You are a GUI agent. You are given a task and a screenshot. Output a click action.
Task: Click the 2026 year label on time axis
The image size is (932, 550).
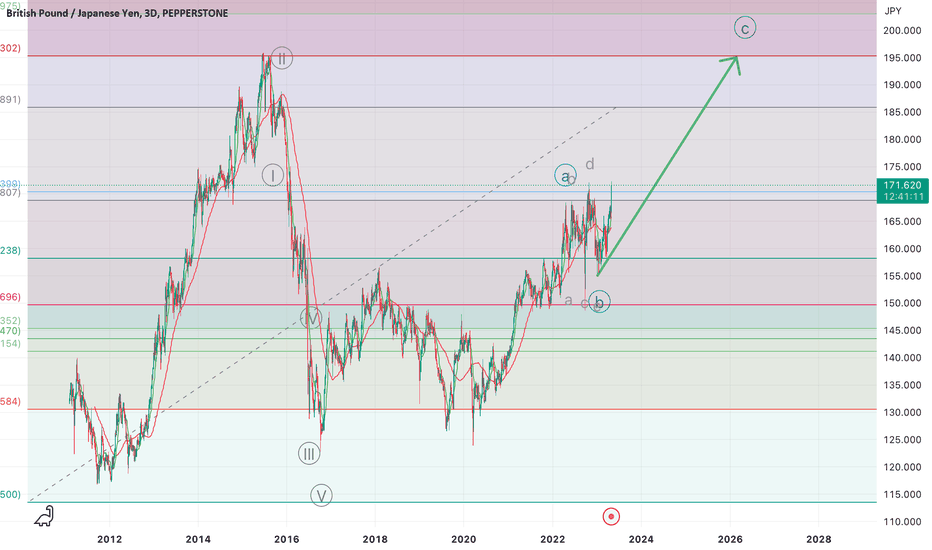coord(730,539)
